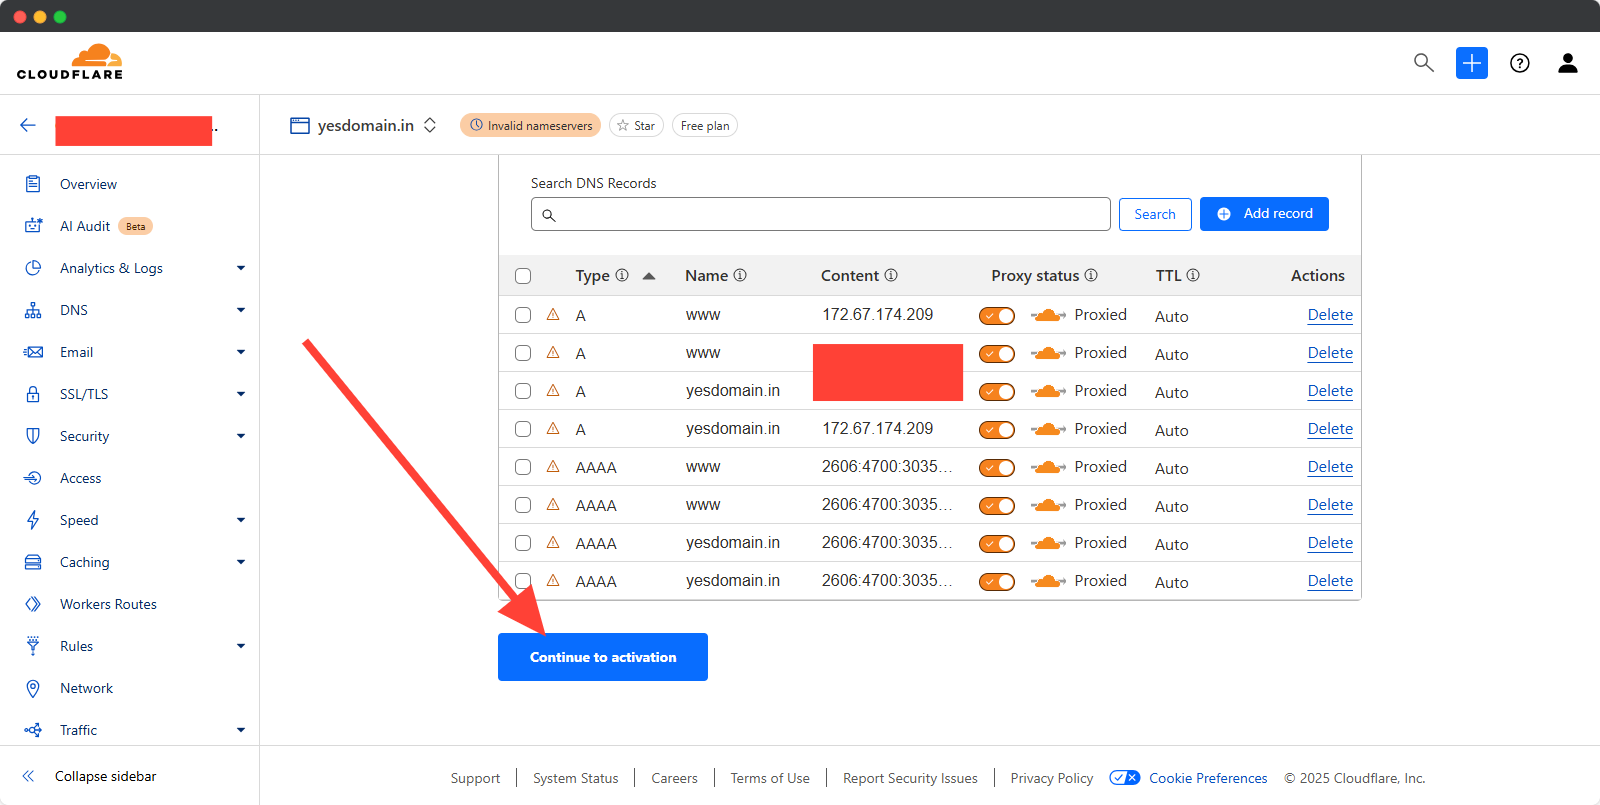Select the www 172.67.174.209 record checkbox
This screenshot has width=1600, height=805.
[523, 315]
